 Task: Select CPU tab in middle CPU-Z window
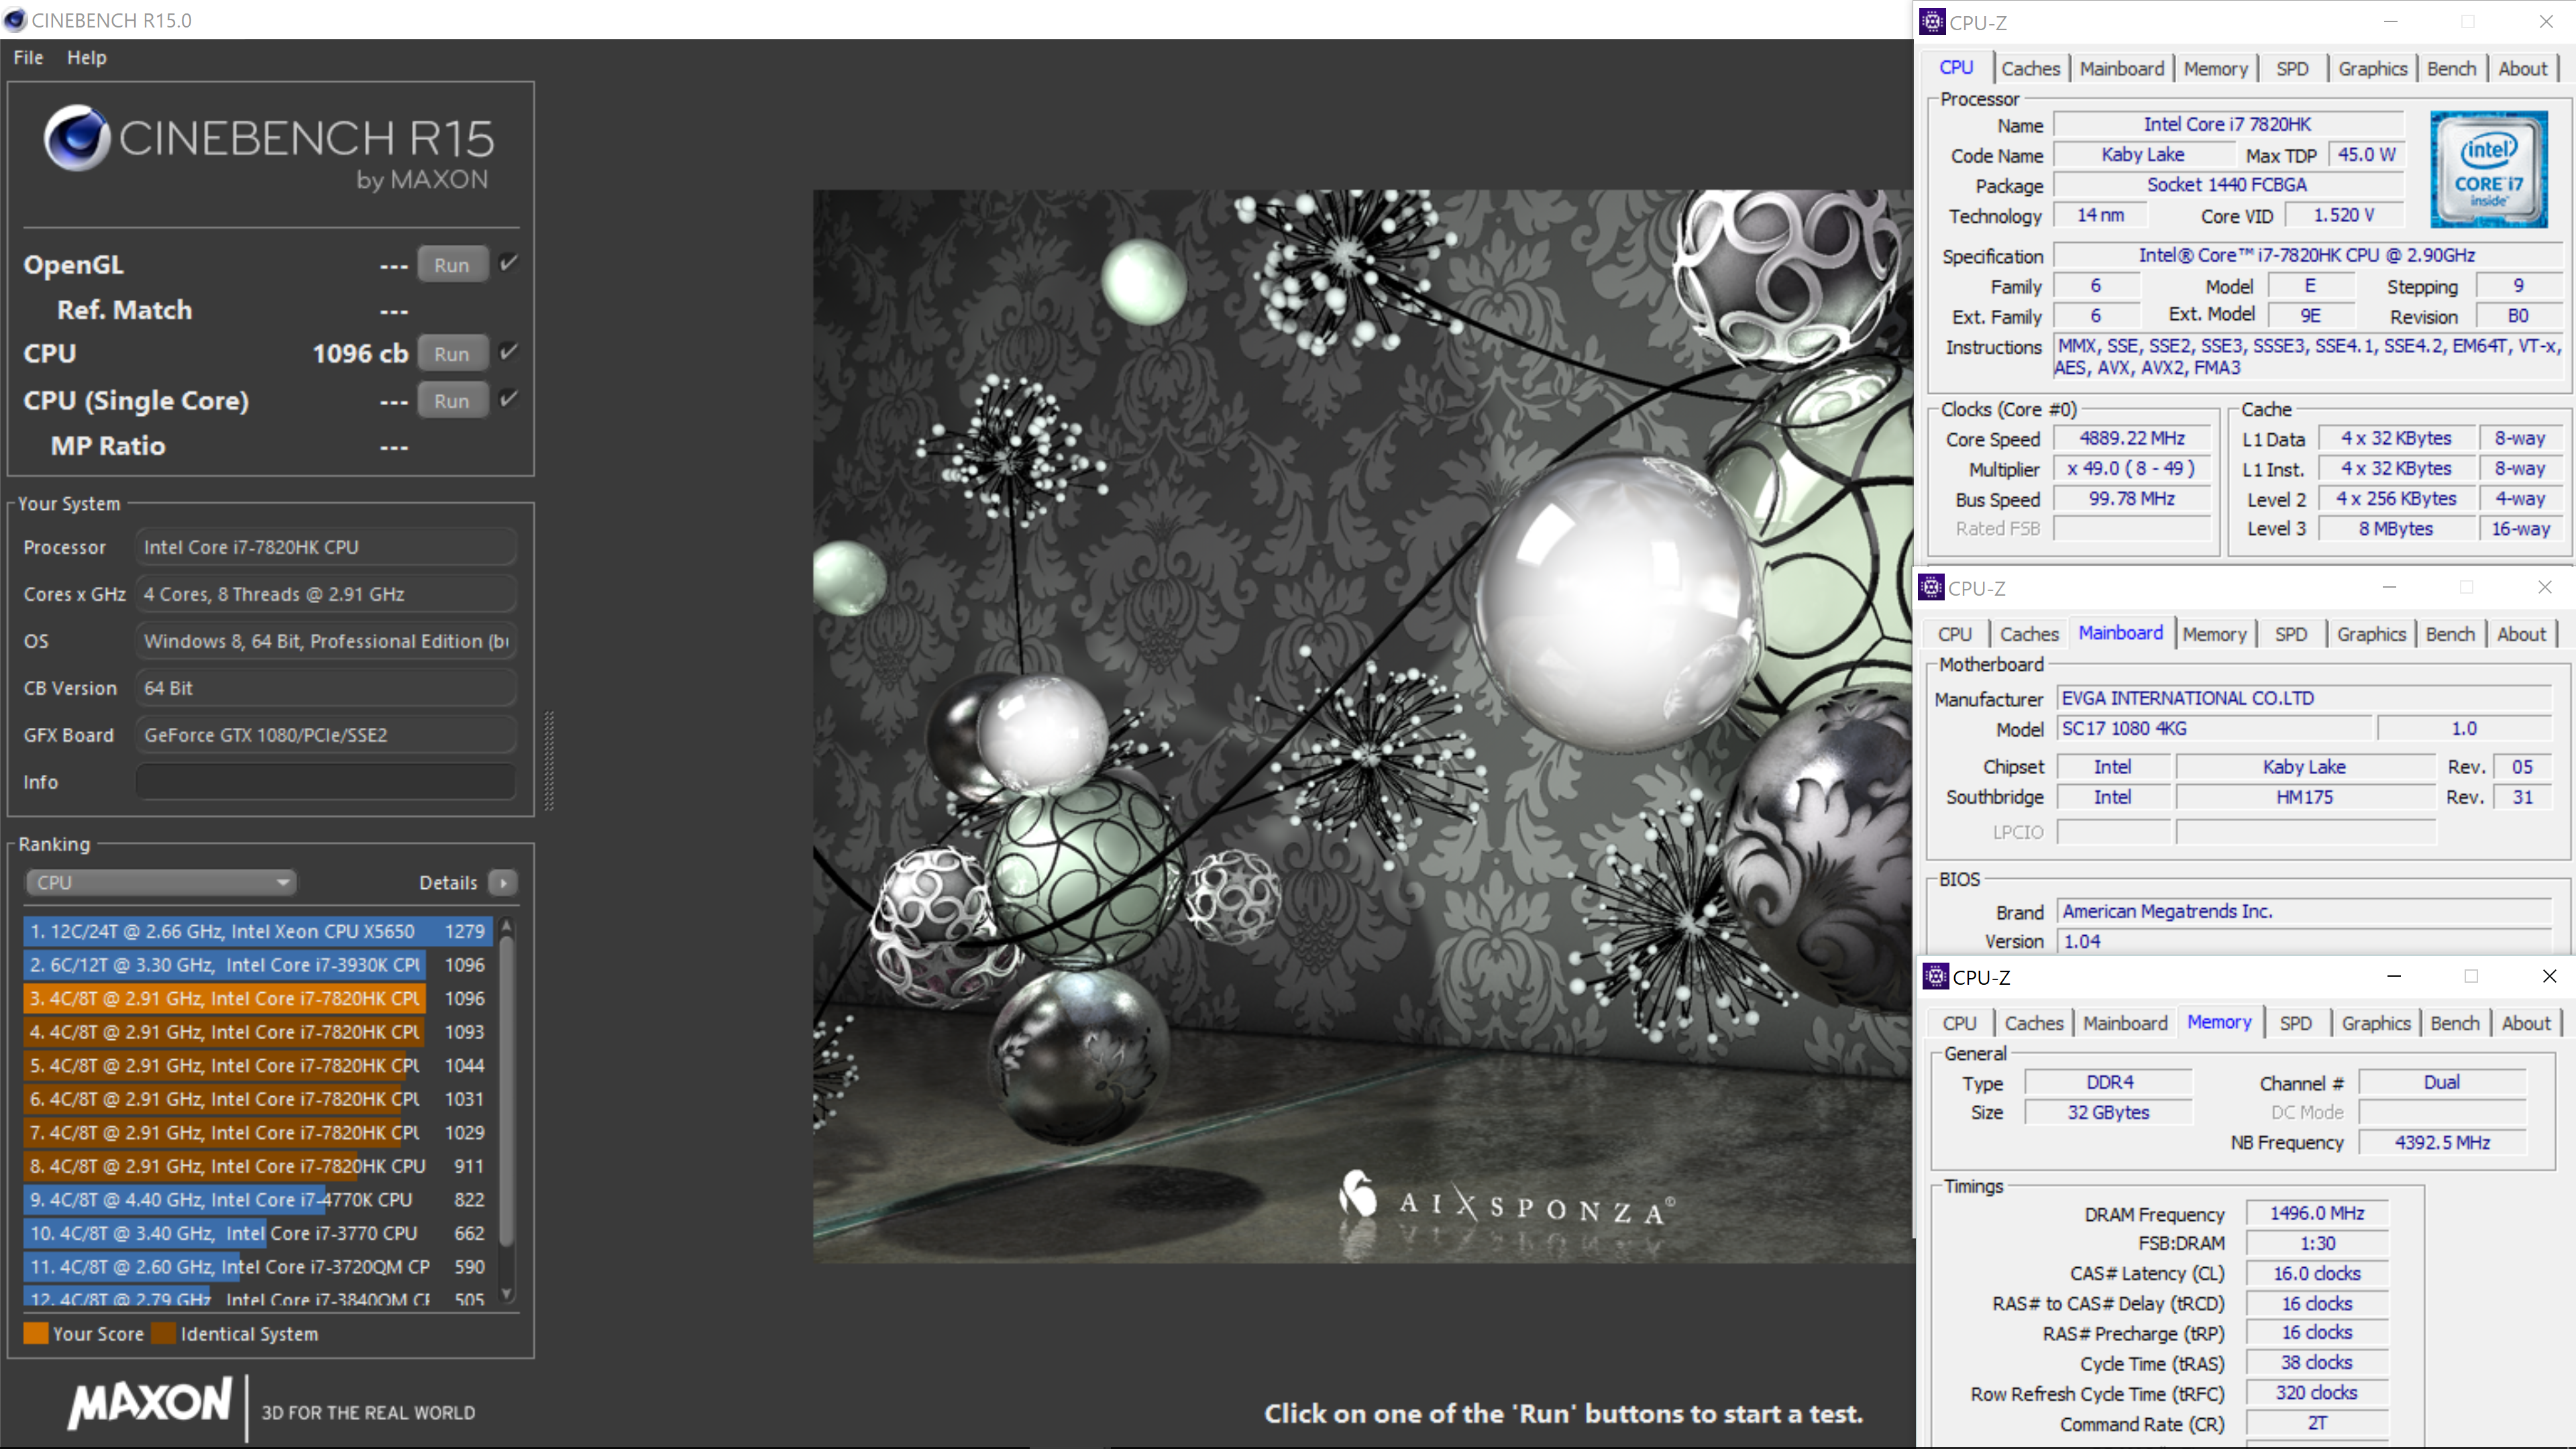(x=1954, y=634)
